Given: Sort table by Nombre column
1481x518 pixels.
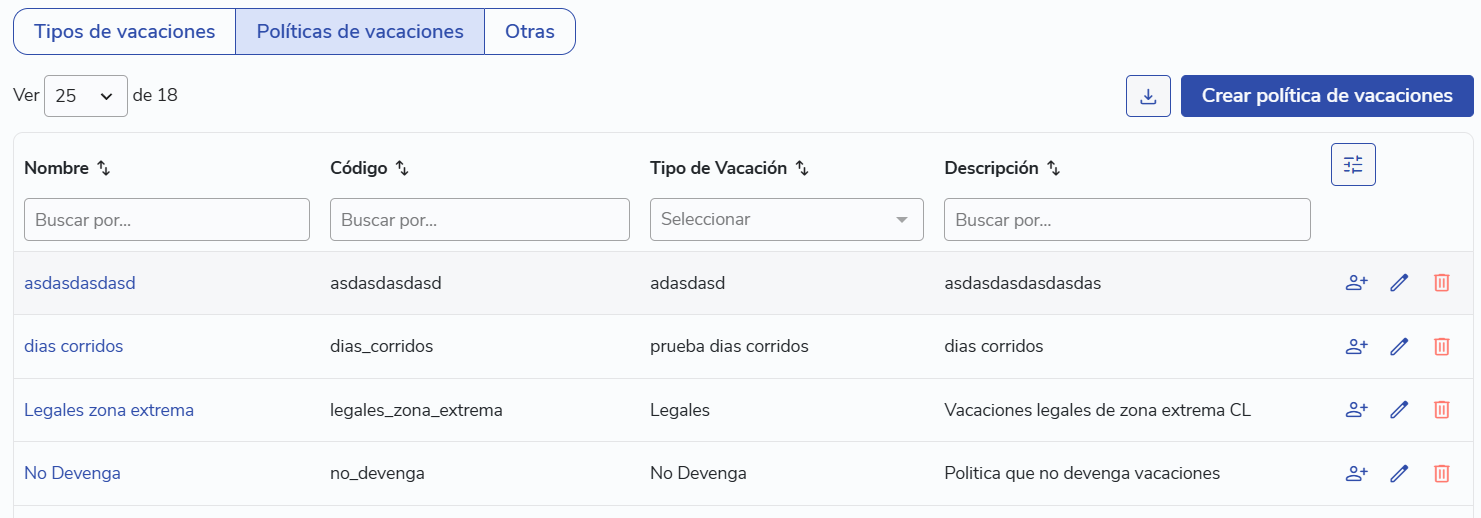Looking at the screenshot, I should 103,169.
